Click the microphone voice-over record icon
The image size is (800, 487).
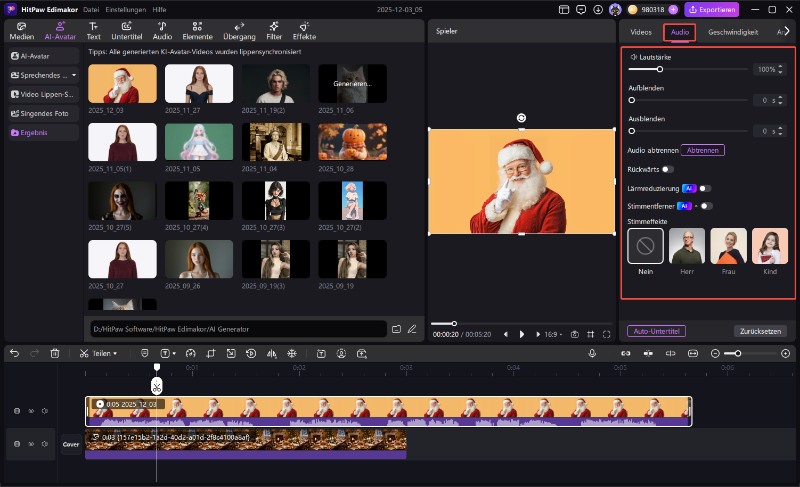point(592,353)
